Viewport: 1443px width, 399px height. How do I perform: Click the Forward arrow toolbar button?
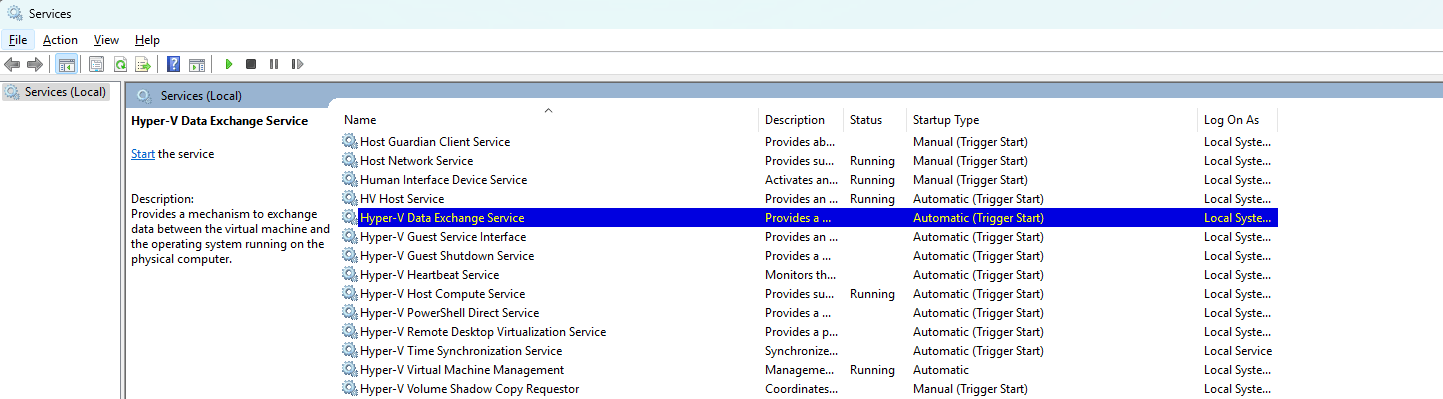pos(35,64)
